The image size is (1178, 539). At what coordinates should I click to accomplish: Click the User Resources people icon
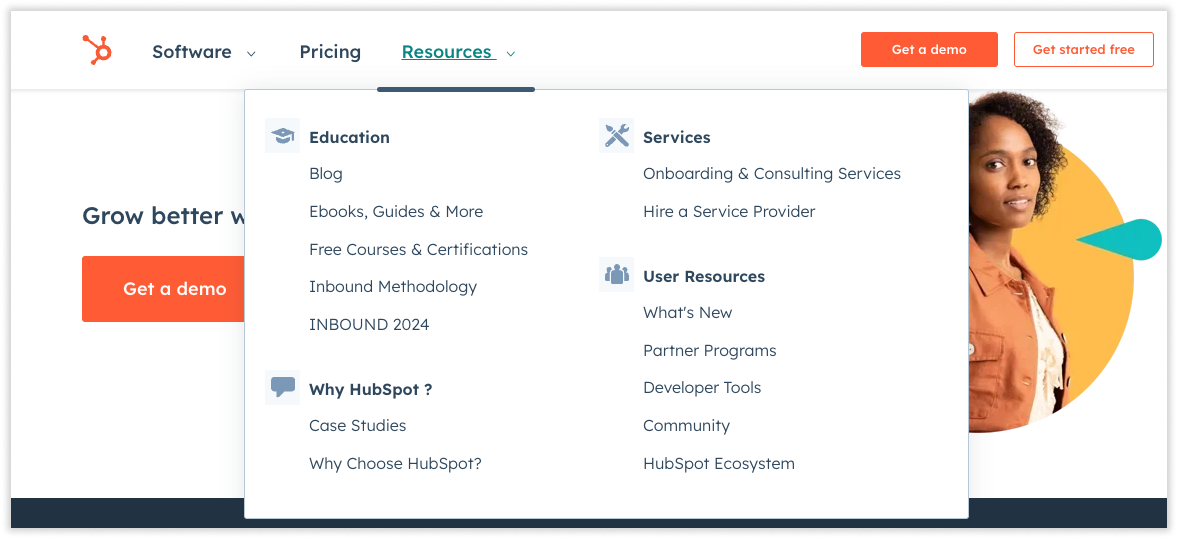tap(617, 275)
